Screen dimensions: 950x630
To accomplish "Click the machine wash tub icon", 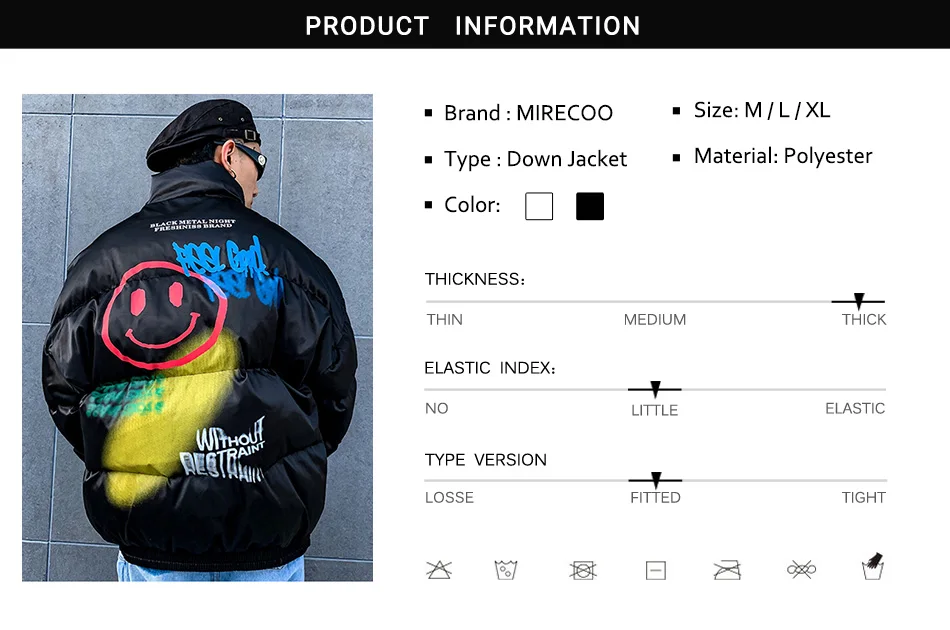I will pos(506,569).
